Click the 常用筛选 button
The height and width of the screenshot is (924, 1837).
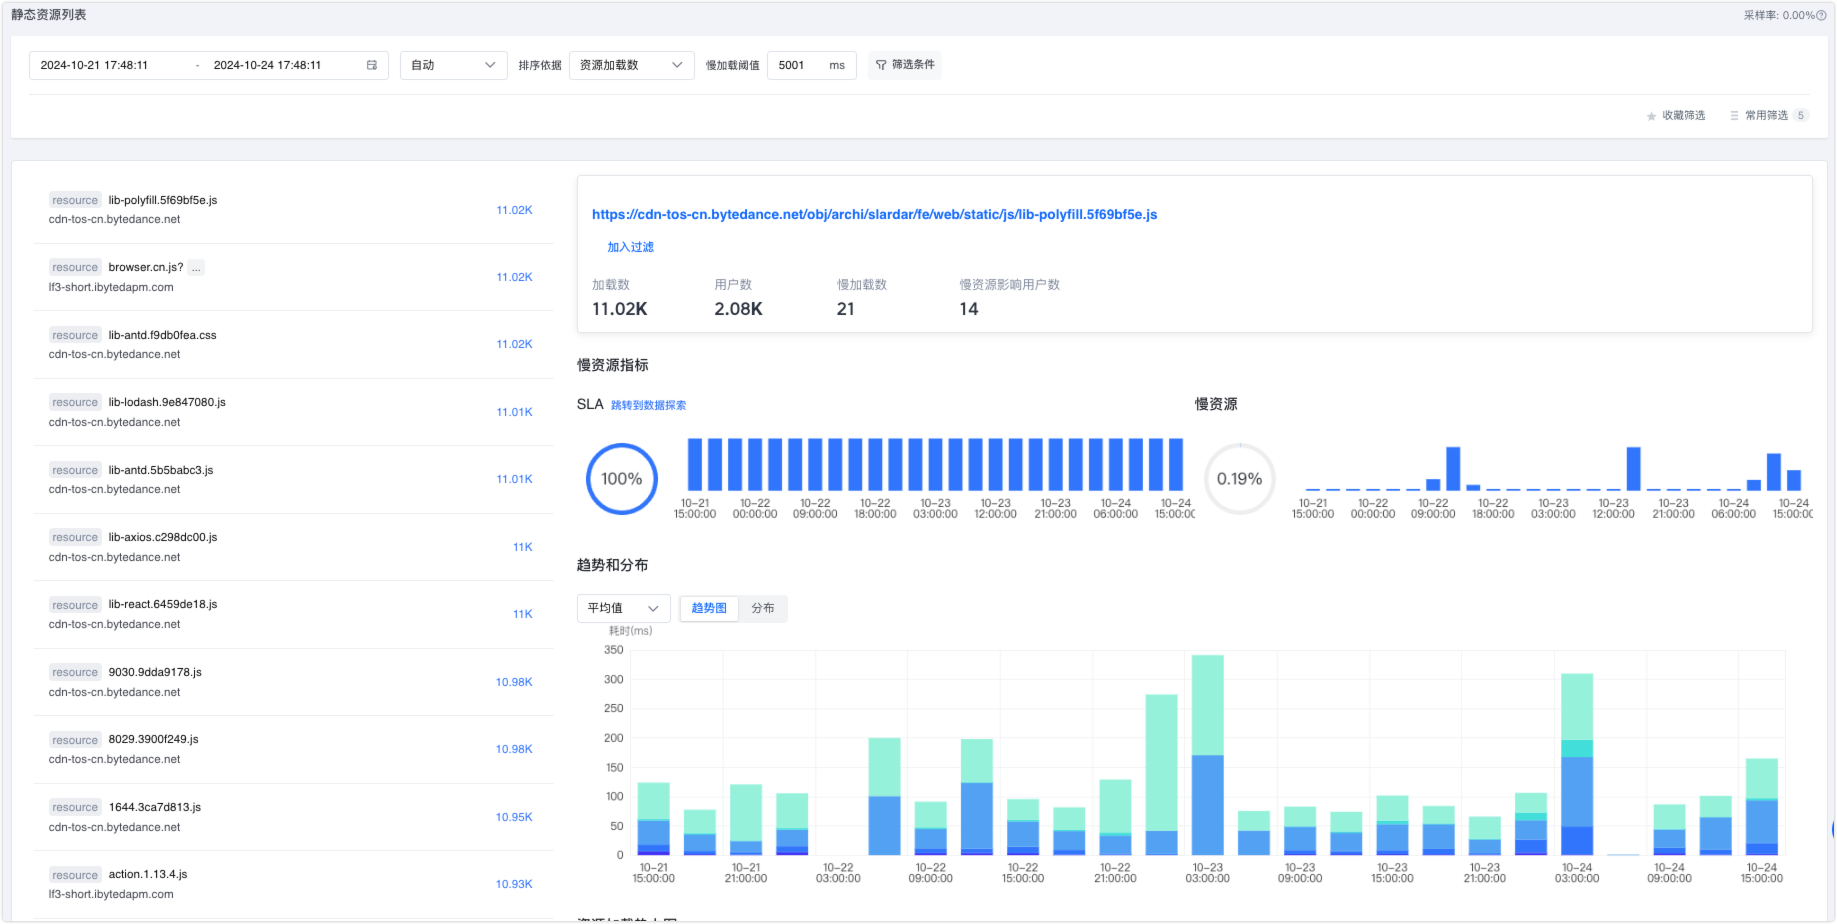[1768, 116]
